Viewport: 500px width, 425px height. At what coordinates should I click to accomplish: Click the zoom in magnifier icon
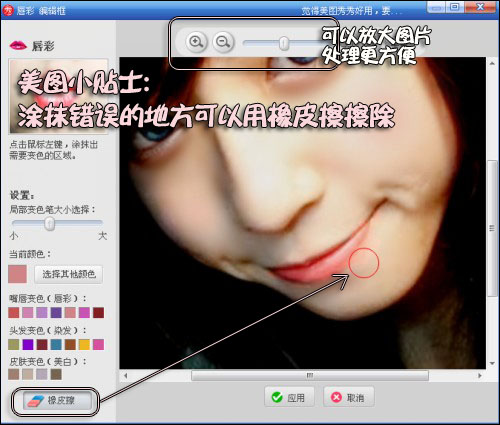[x=196, y=42]
